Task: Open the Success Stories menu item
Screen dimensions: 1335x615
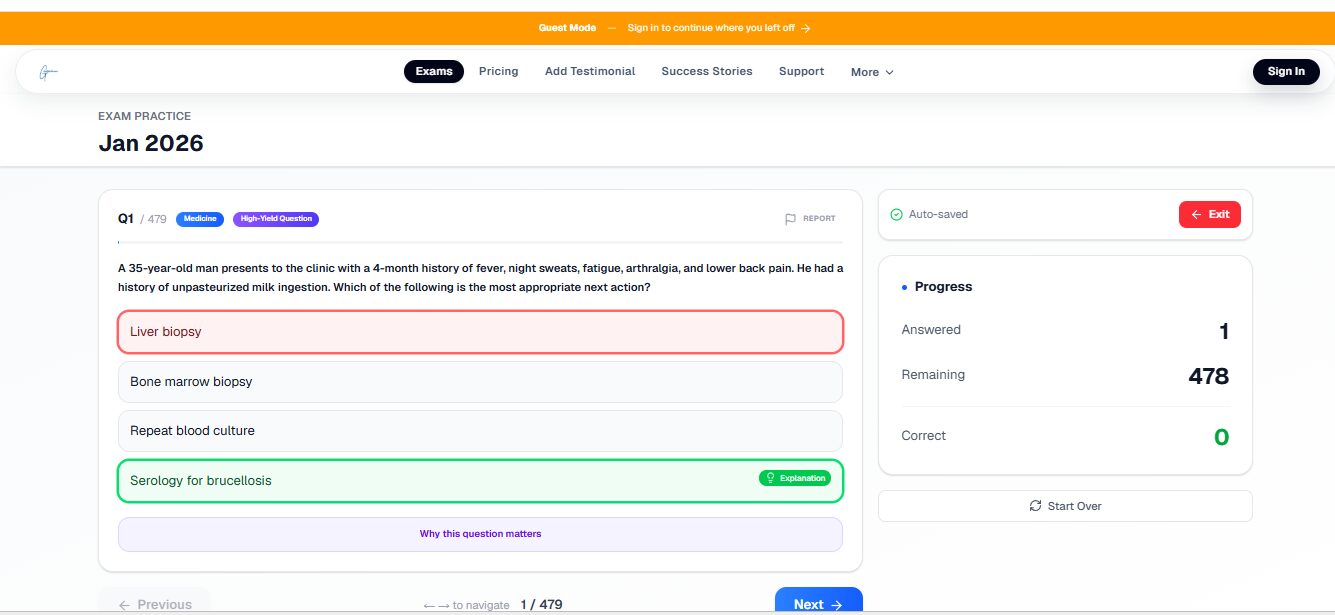Action: click(707, 71)
